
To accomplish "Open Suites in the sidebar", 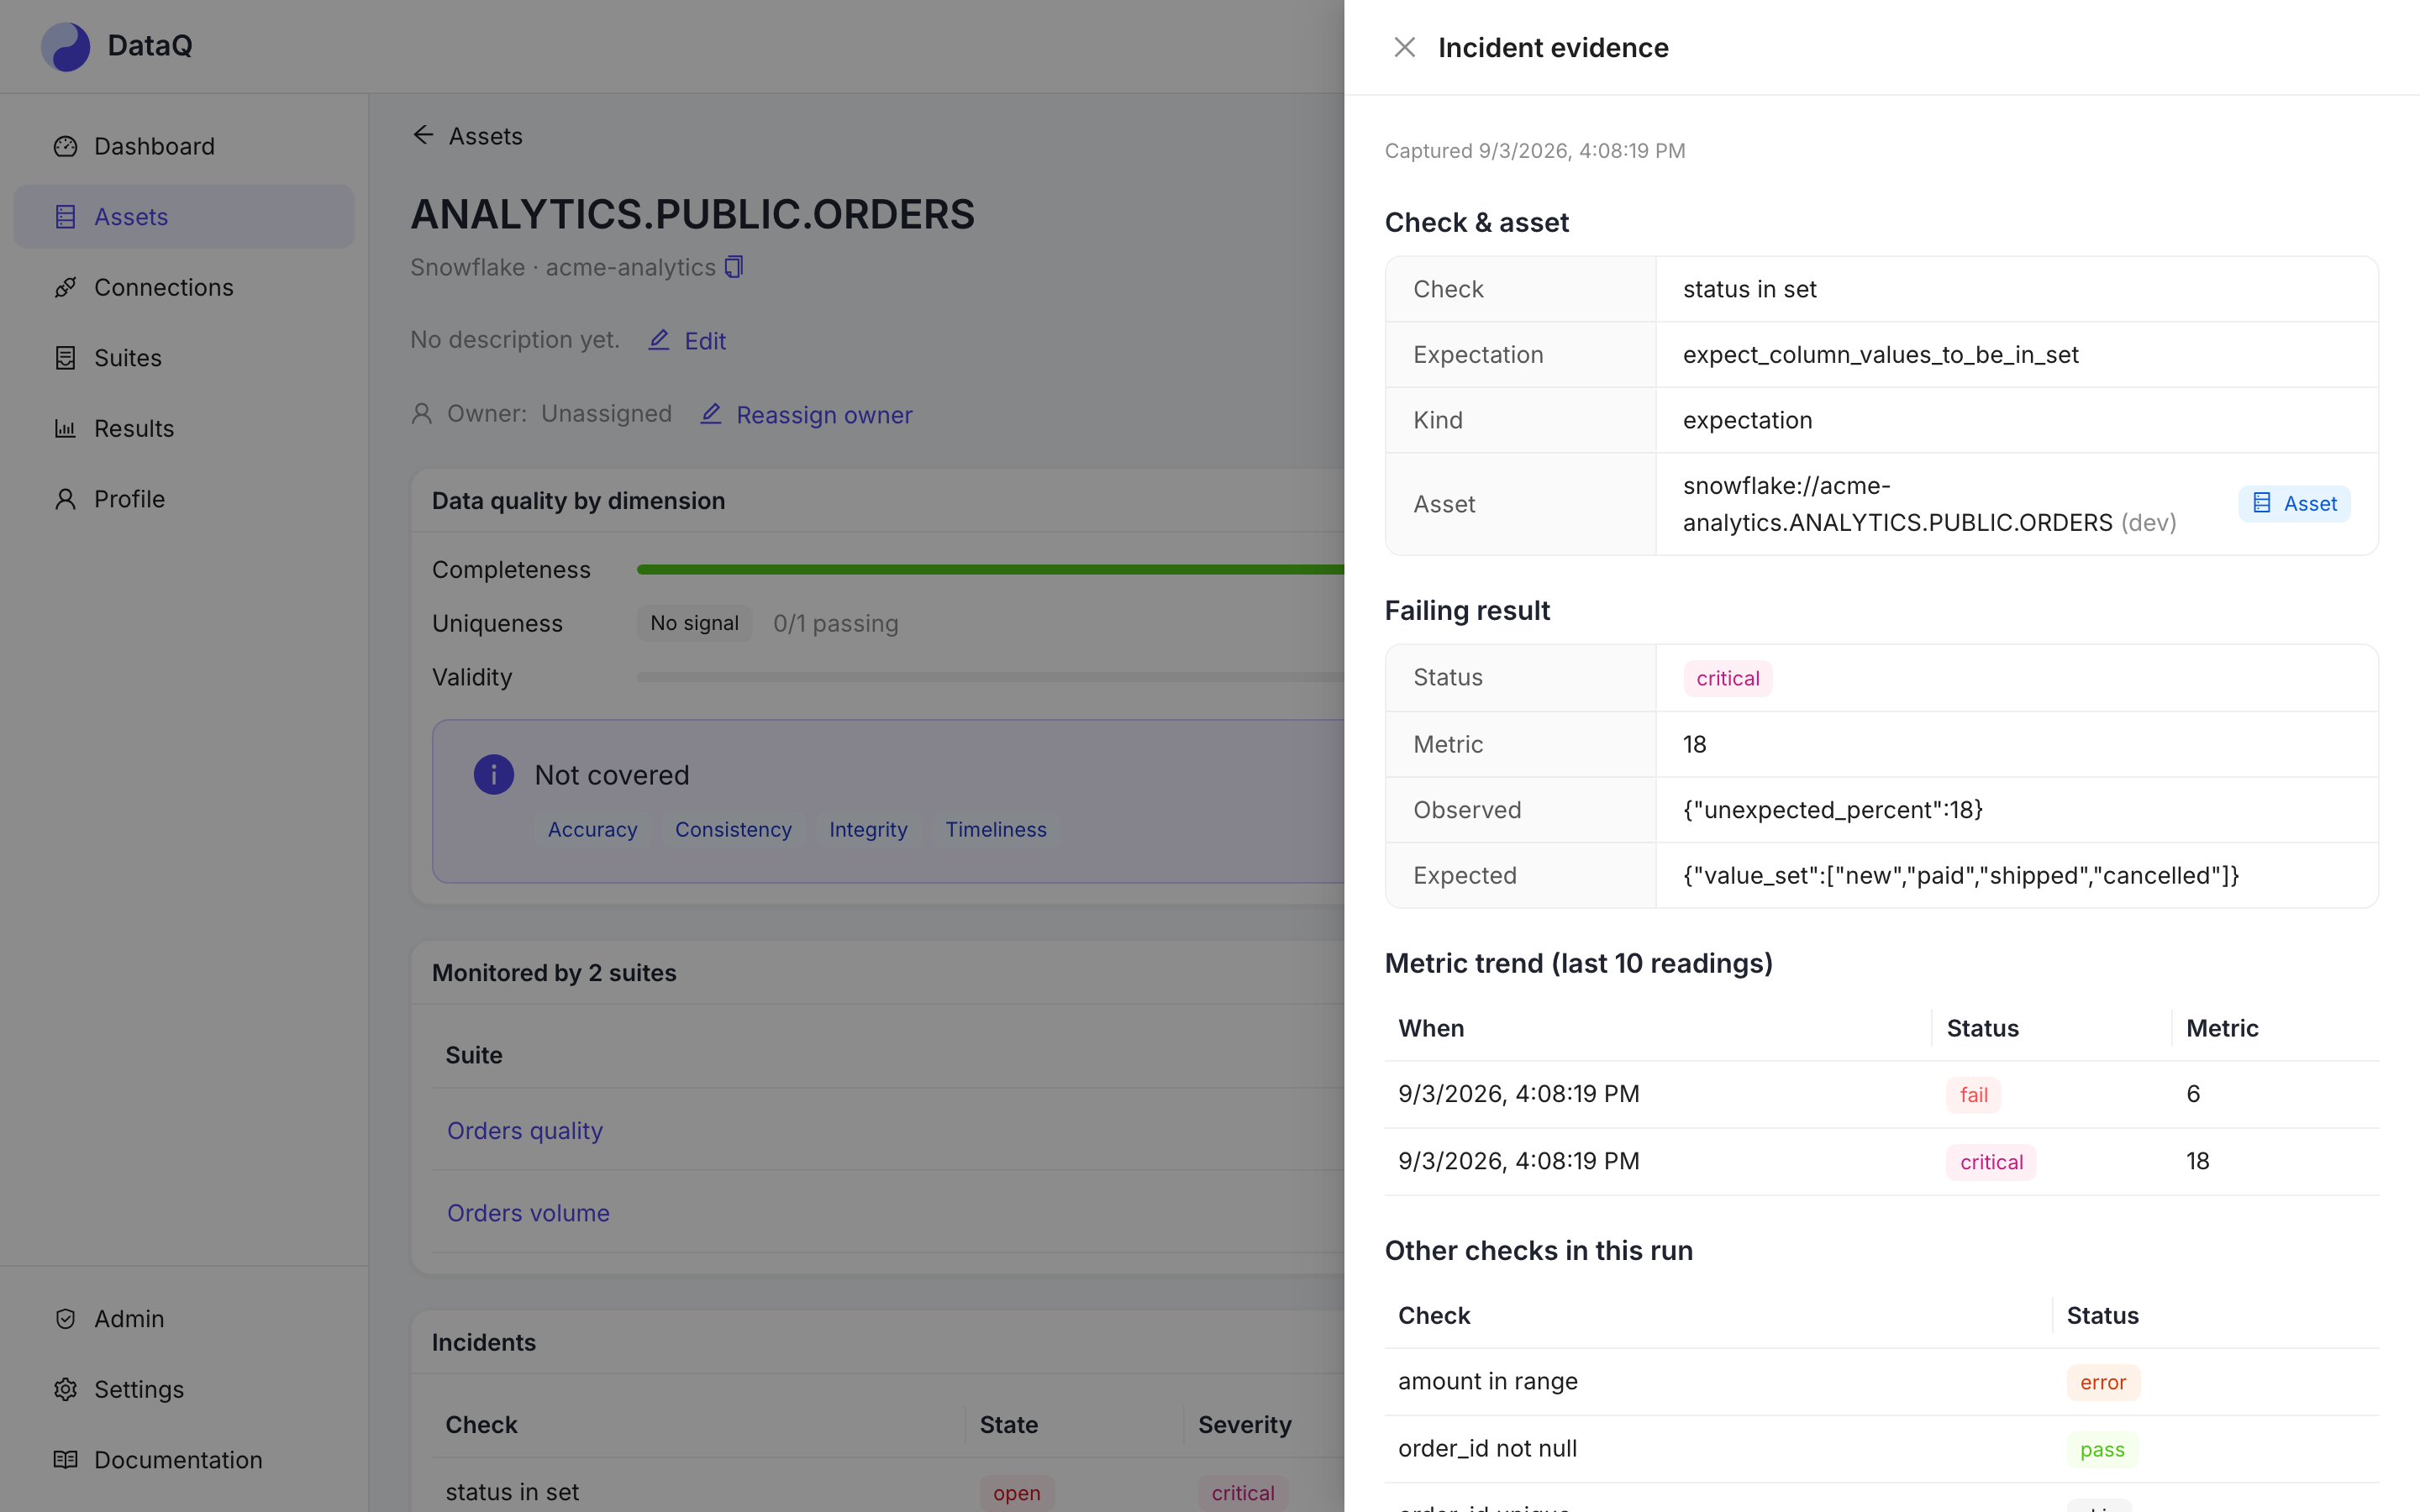I will (184, 358).
